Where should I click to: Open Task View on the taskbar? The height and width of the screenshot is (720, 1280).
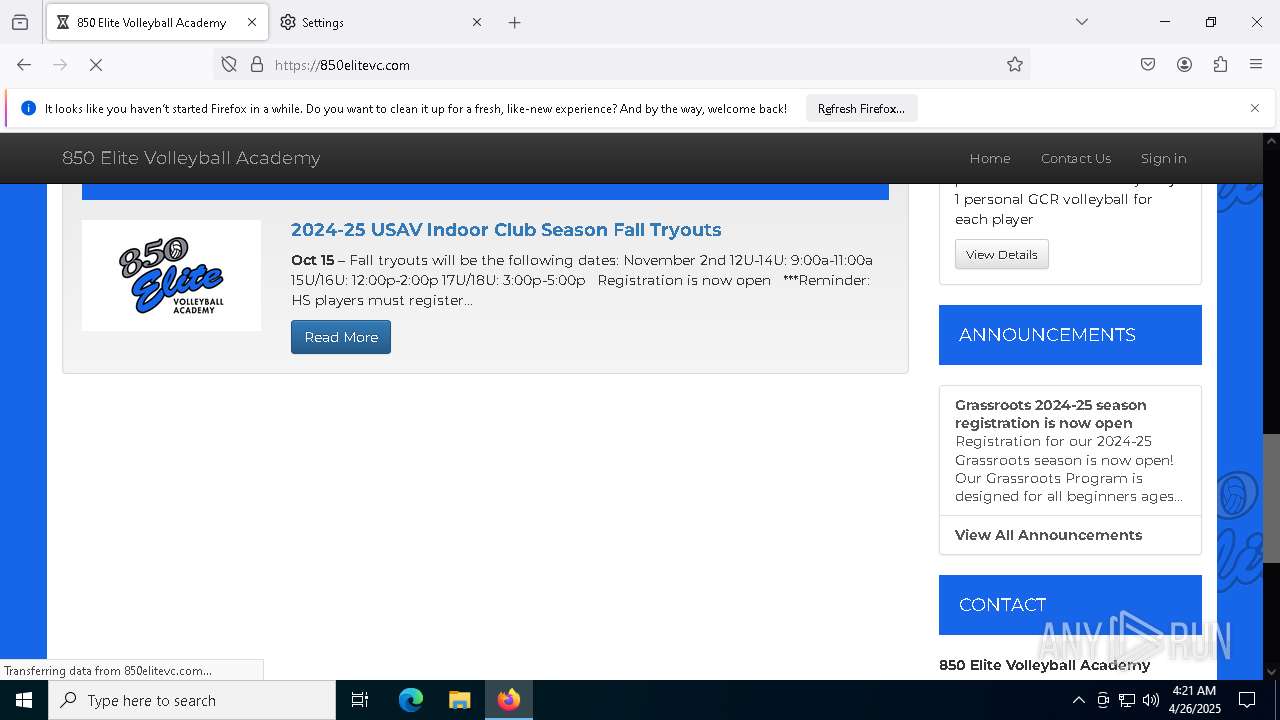[360, 700]
